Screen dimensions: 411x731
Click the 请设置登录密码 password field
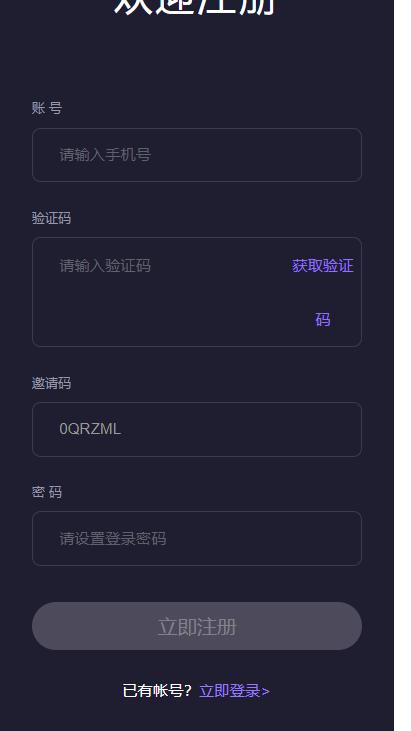(197, 538)
